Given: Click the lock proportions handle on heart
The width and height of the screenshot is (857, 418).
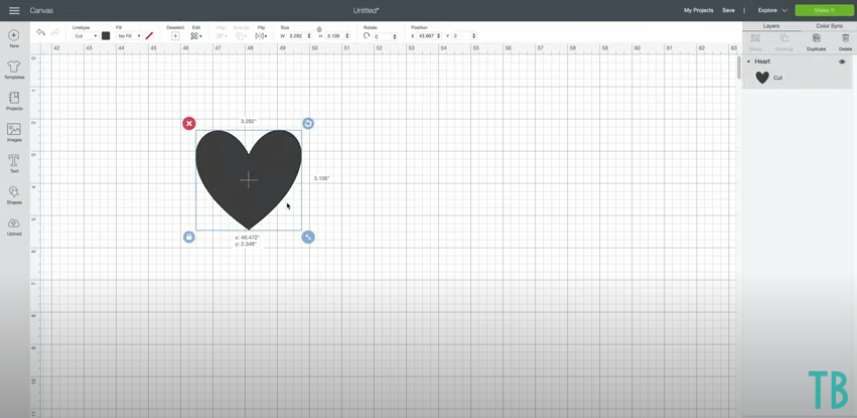Looking at the screenshot, I should pos(189,237).
